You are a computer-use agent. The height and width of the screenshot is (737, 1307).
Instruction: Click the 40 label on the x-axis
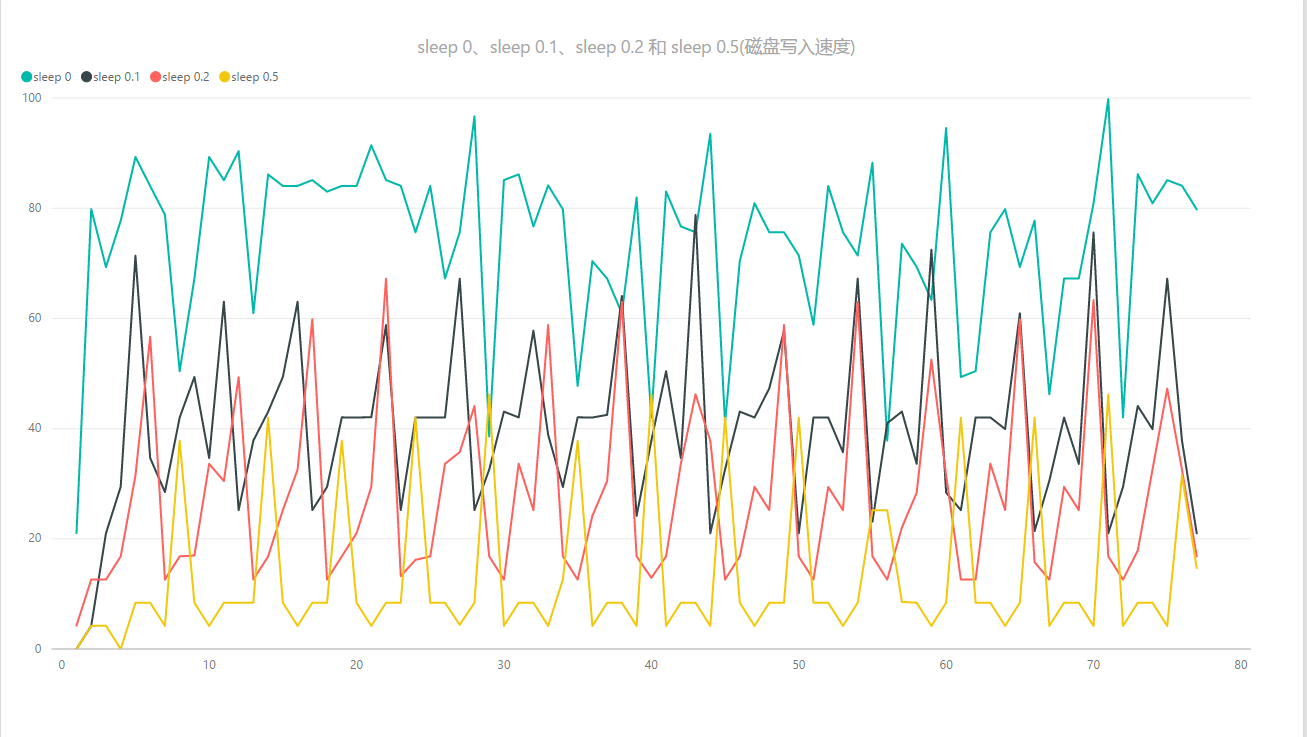[651, 665]
